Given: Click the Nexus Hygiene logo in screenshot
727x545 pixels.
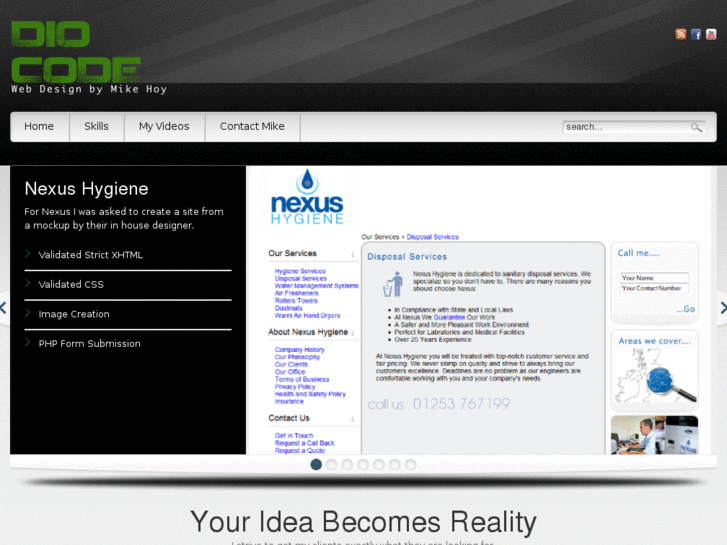Looking at the screenshot, I should click(307, 197).
